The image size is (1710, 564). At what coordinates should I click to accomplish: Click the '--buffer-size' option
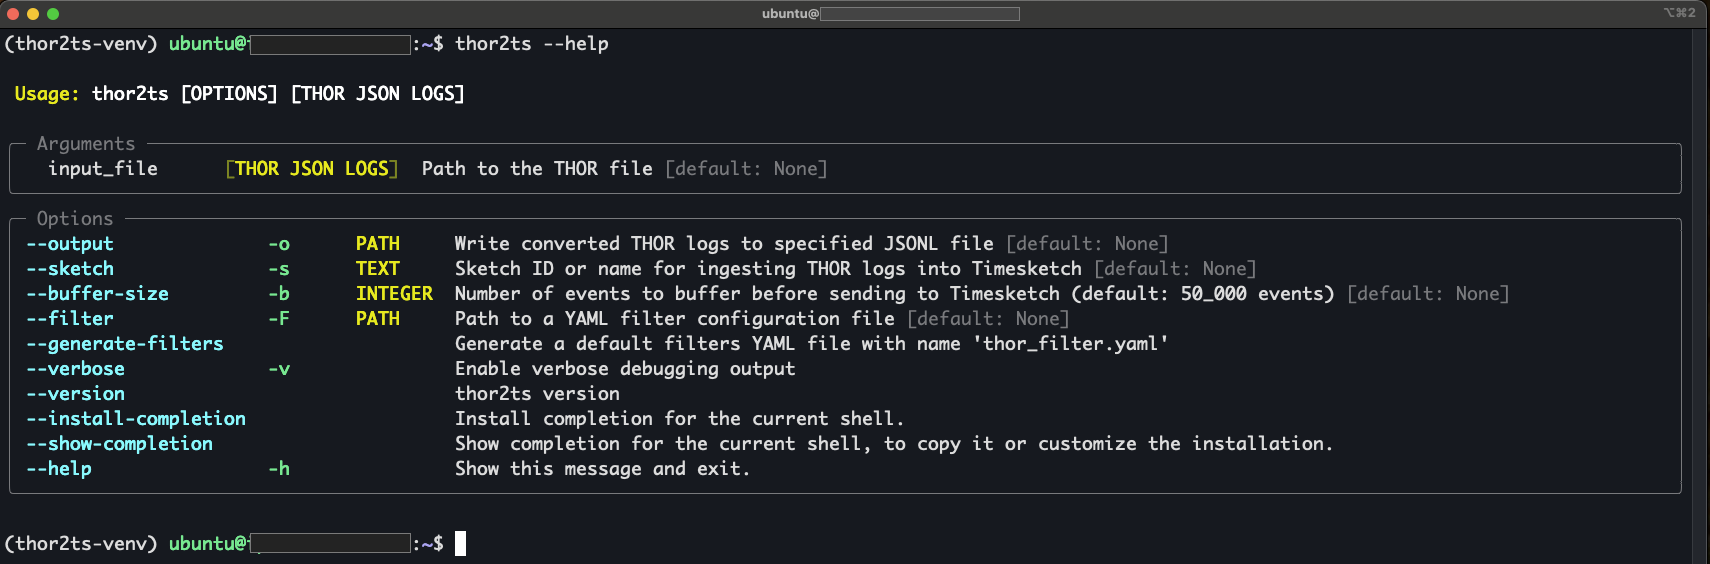pos(97,294)
